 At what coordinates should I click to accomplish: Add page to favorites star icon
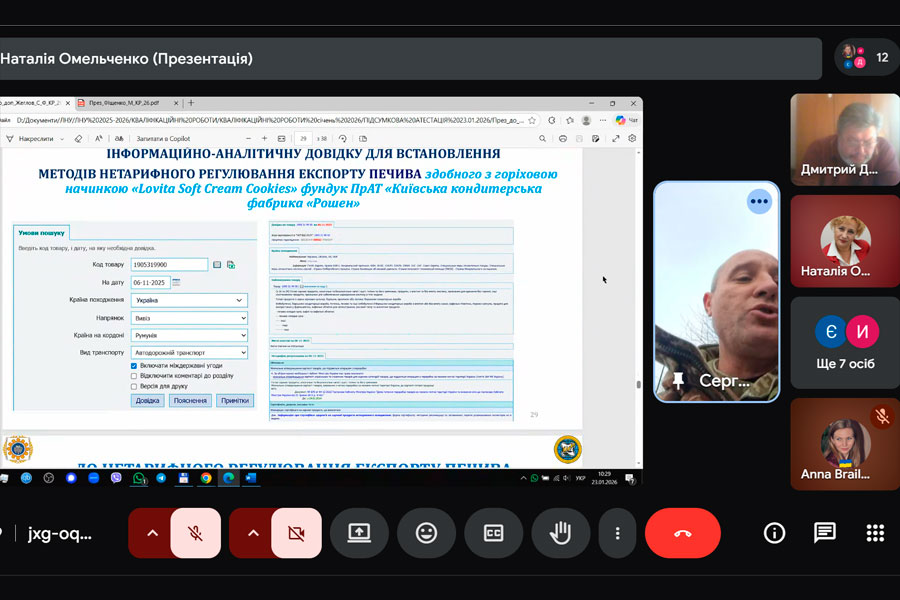click(x=532, y=121)
